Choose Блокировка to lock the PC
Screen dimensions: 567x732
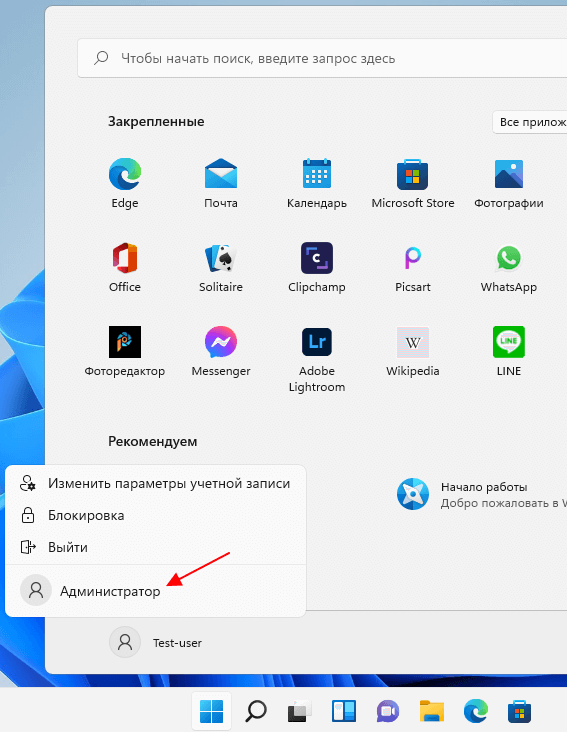155,515
